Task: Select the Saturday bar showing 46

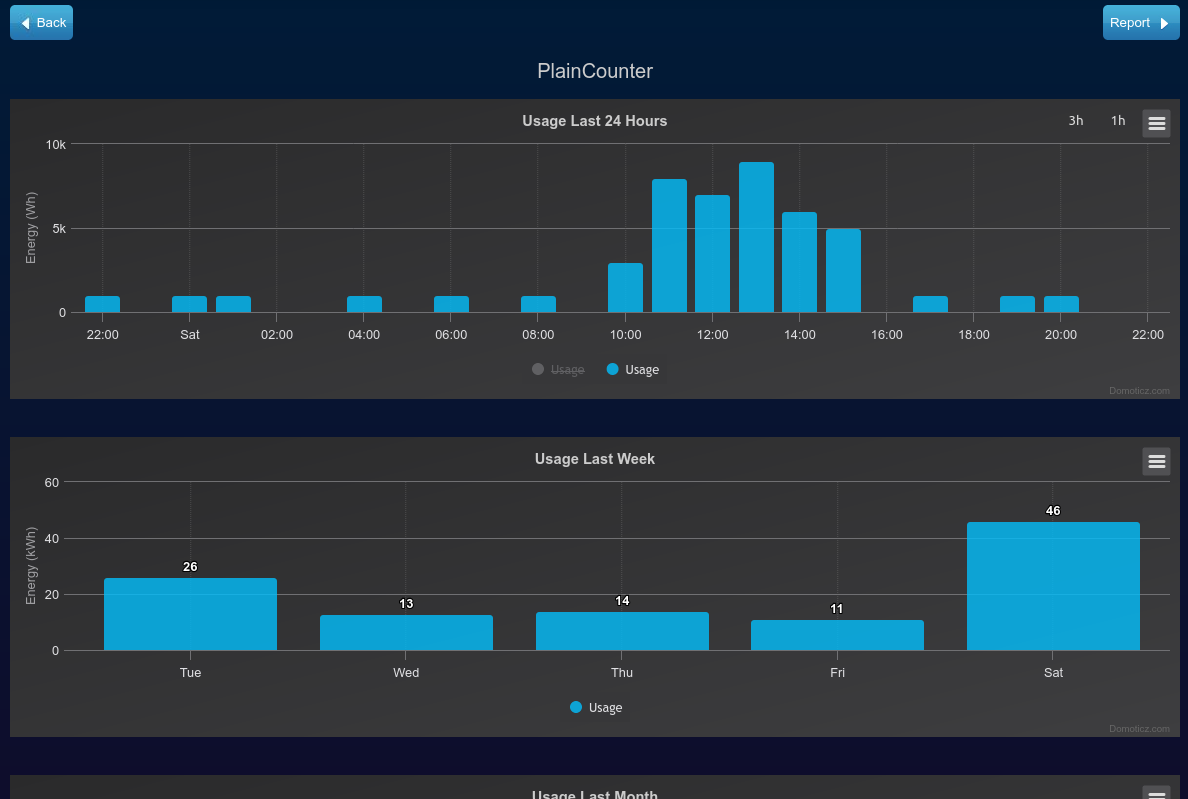Action: (x=1053, y=586)
